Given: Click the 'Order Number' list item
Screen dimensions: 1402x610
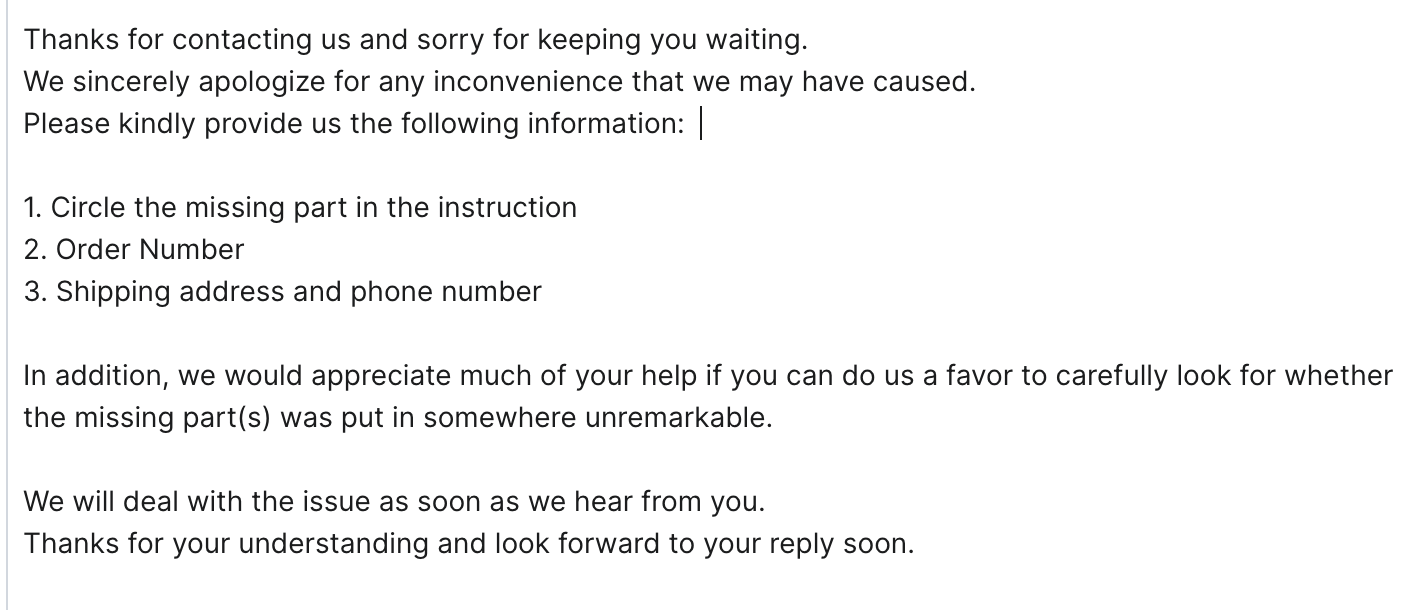Looking at the screenshot, I should [149, 250].
